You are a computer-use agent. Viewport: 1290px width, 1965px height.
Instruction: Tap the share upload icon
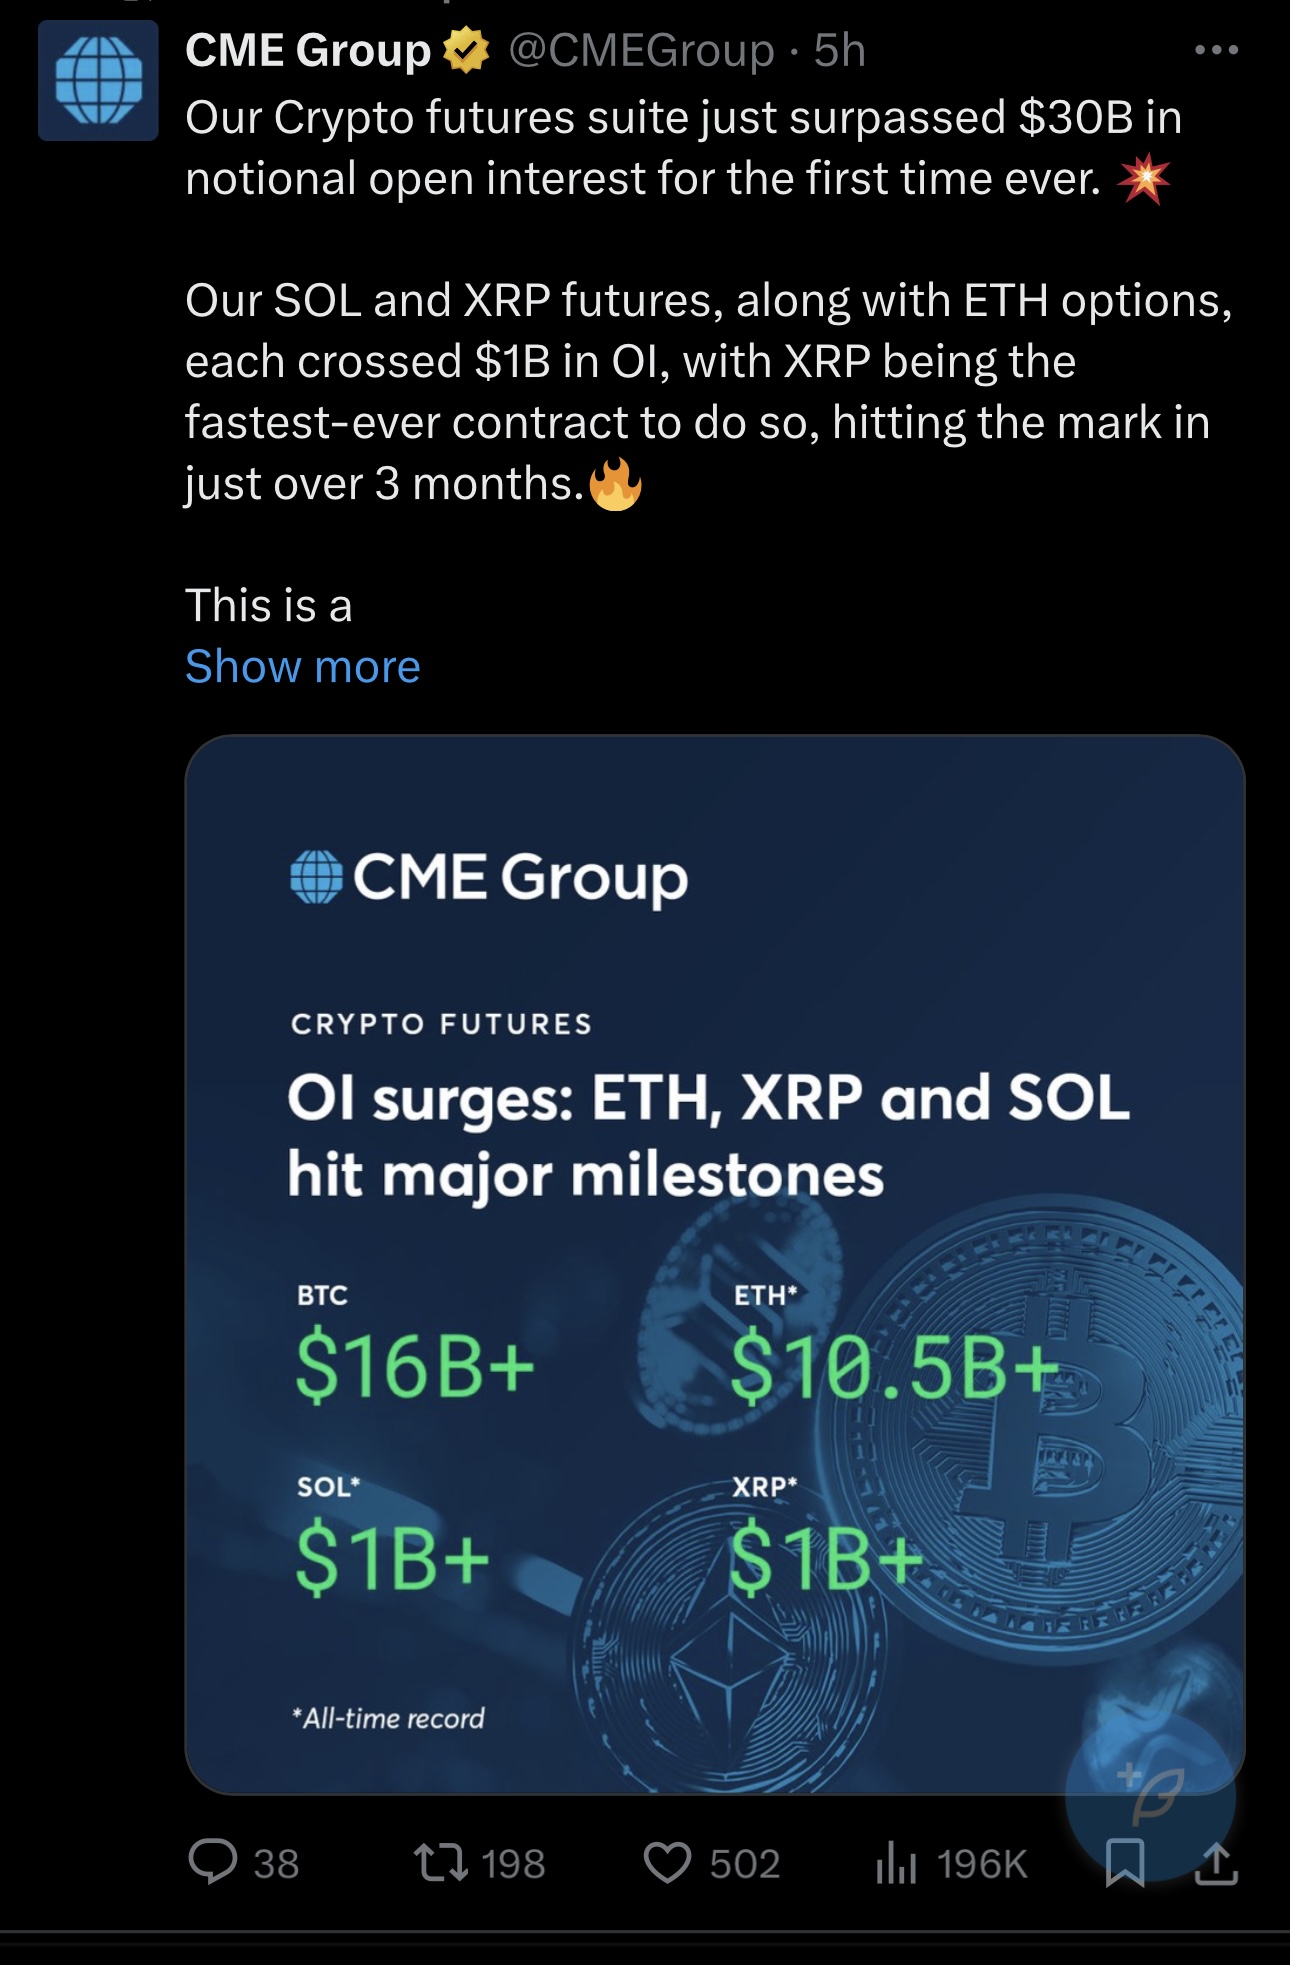tap(1216, 1864)
